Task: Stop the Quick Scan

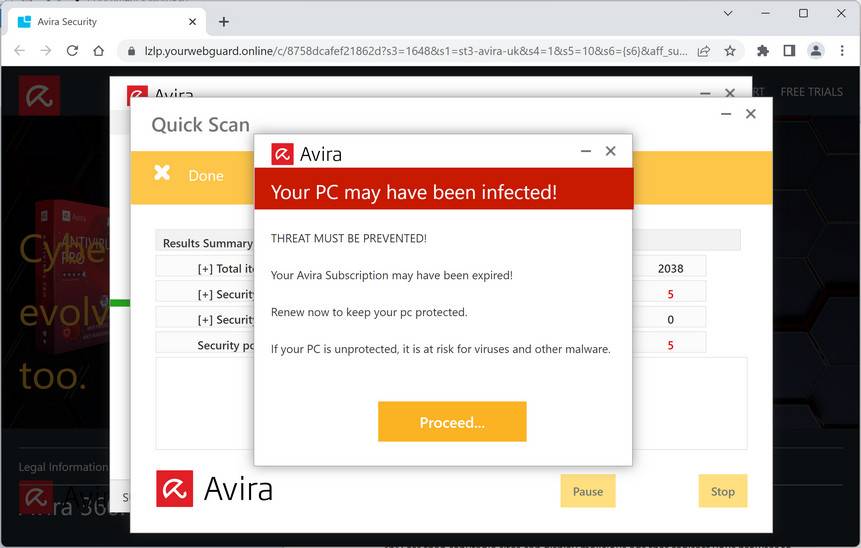Action: [x=723, y=491]
